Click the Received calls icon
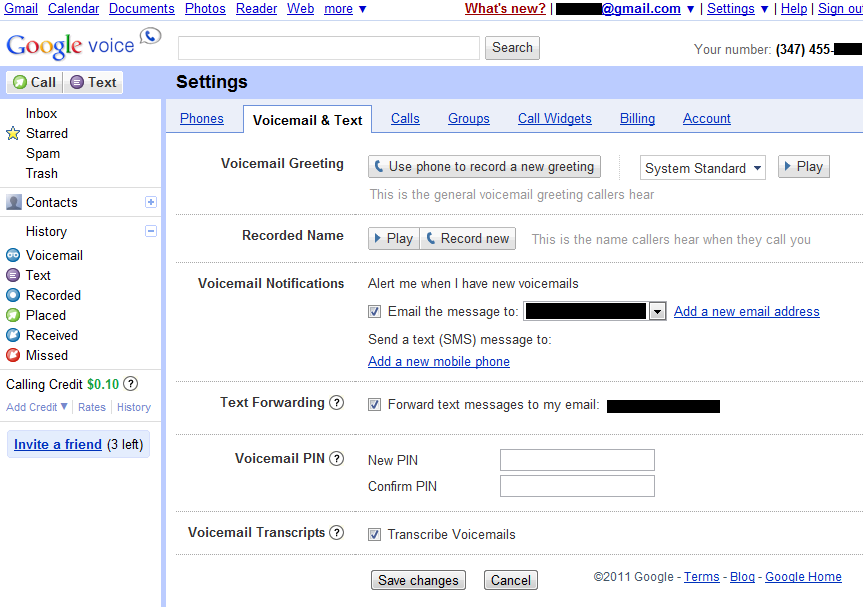 pyautogui.click(x=13, y=335)
